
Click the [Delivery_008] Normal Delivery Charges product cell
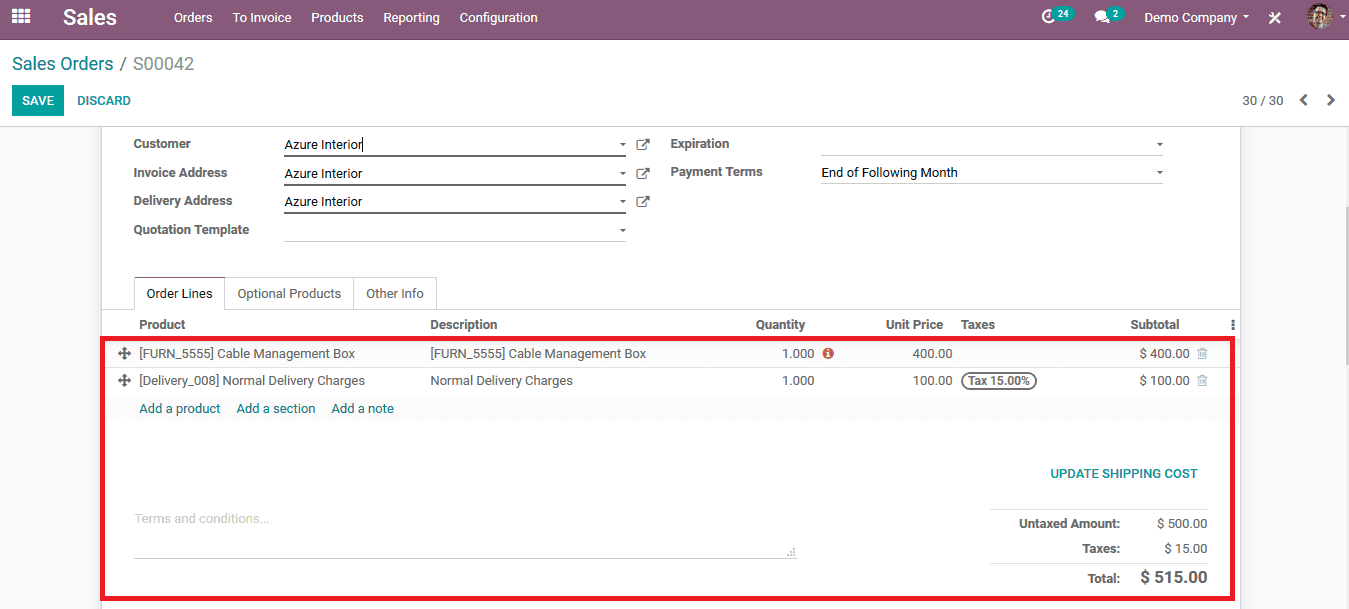tap(252, 381)
